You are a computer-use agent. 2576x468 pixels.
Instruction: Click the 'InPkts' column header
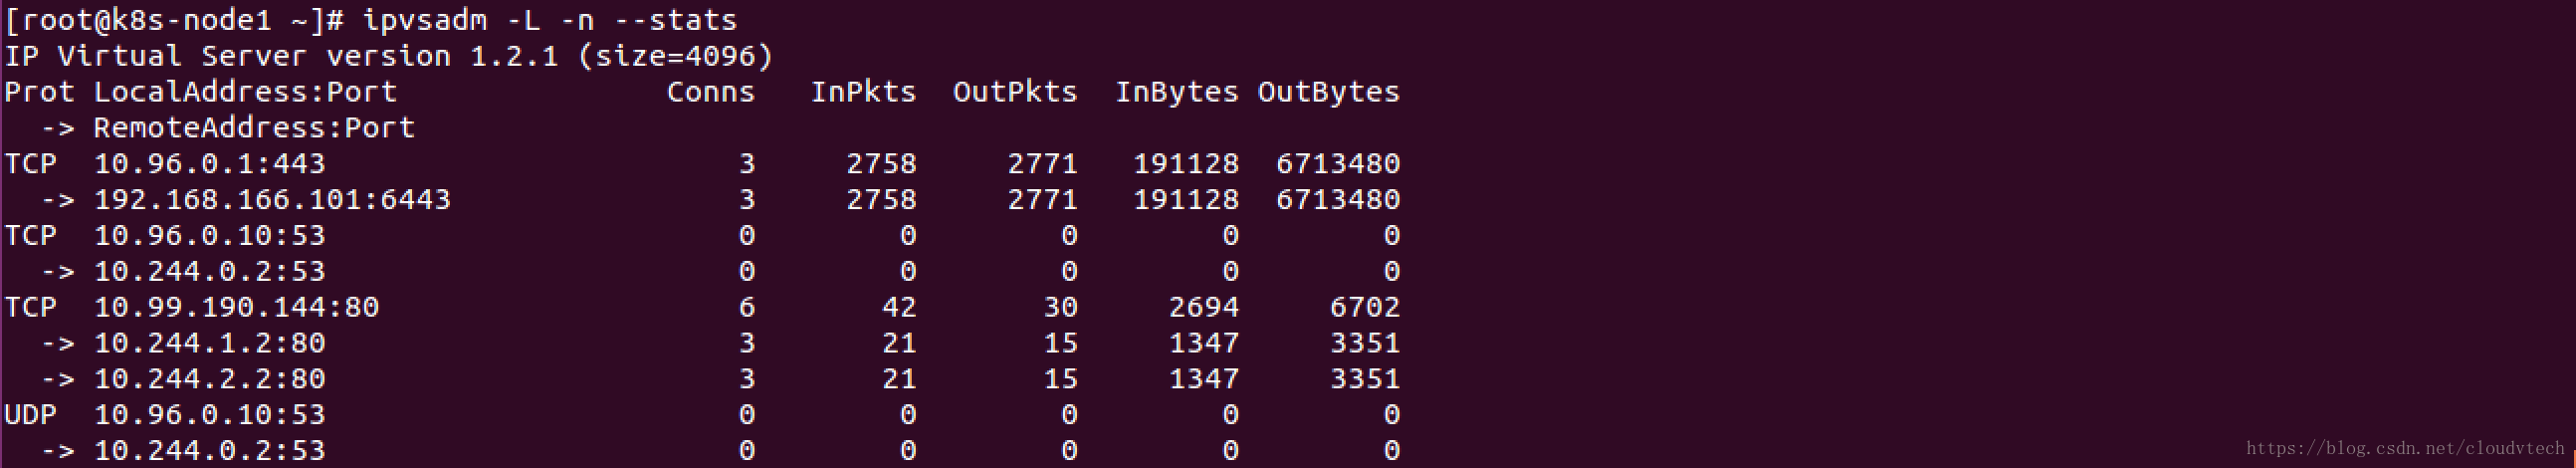click(864, 92)
